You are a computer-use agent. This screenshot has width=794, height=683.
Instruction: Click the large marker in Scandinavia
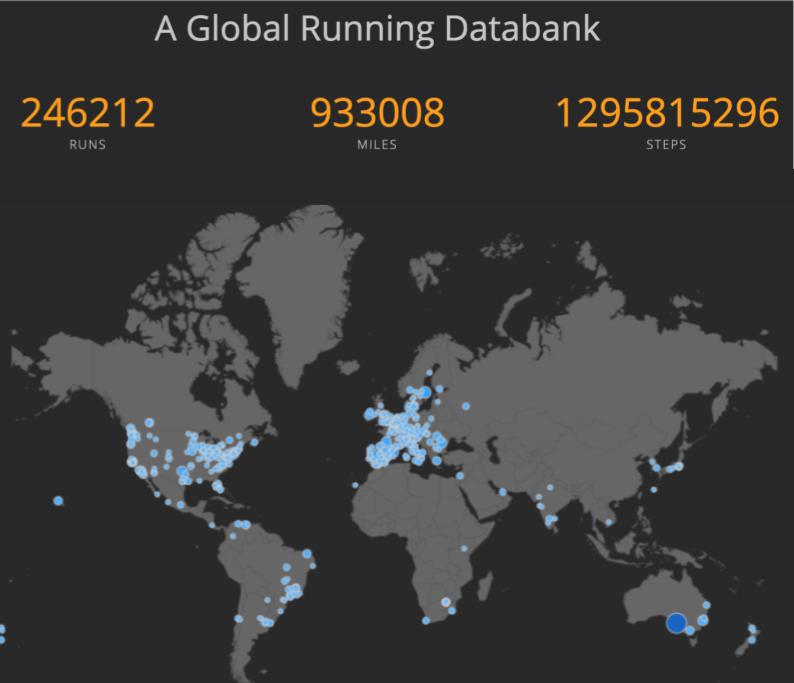[x=424, y=392]
